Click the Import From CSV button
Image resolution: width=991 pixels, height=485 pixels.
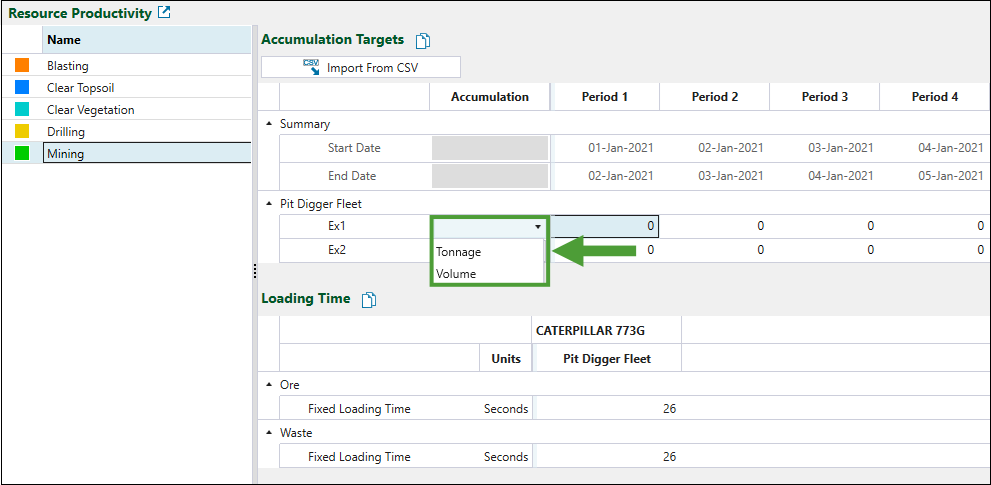pos(361,68)
